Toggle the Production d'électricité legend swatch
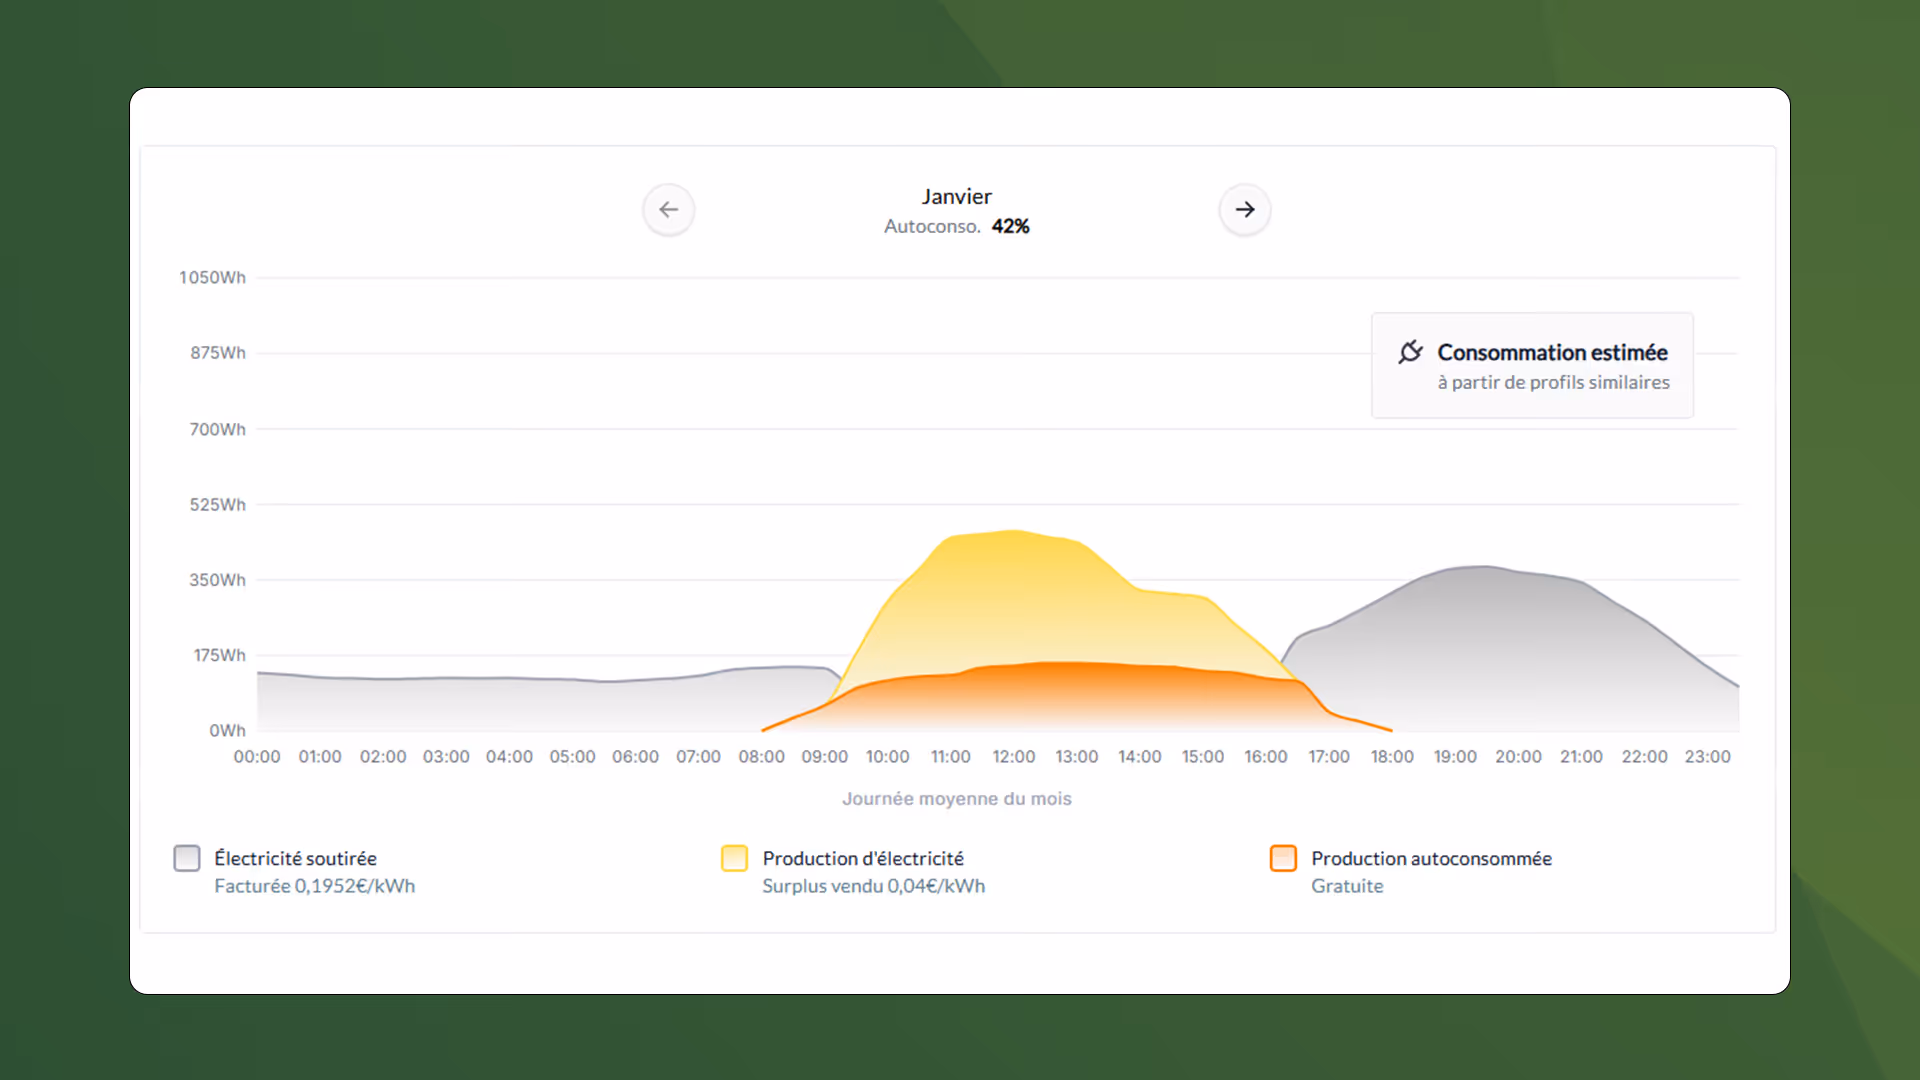Viewport: 1920px width, 1080px height. click(734, 858)
